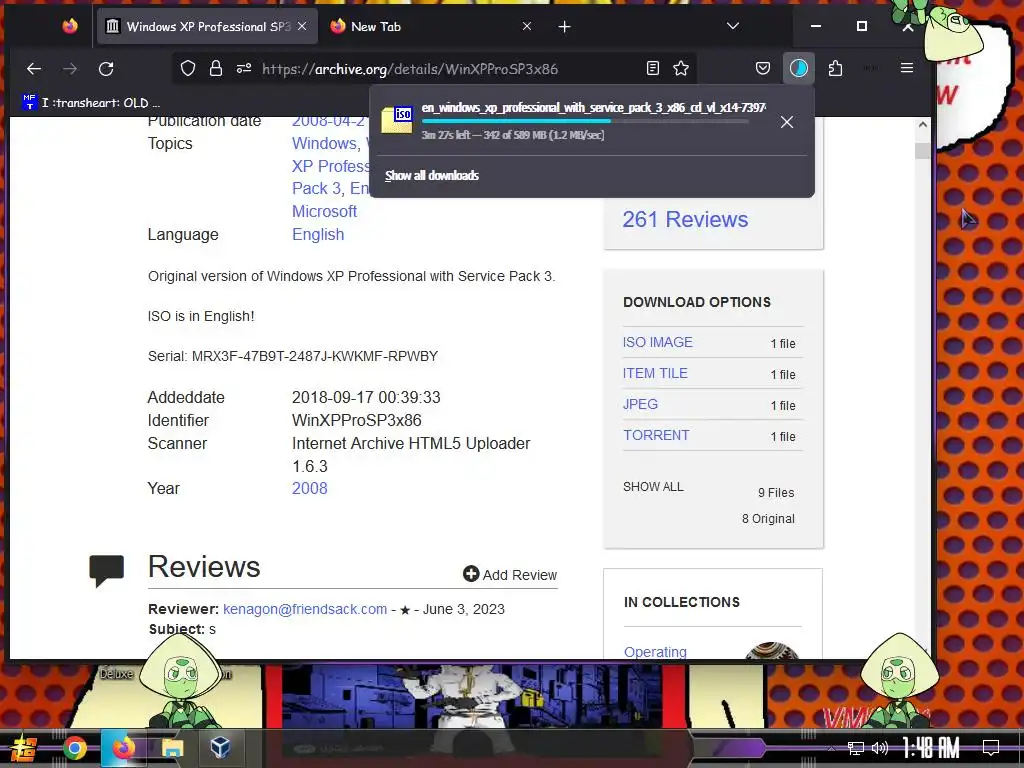
Task: Click the Operating collection link
Action: coord(655,652)
